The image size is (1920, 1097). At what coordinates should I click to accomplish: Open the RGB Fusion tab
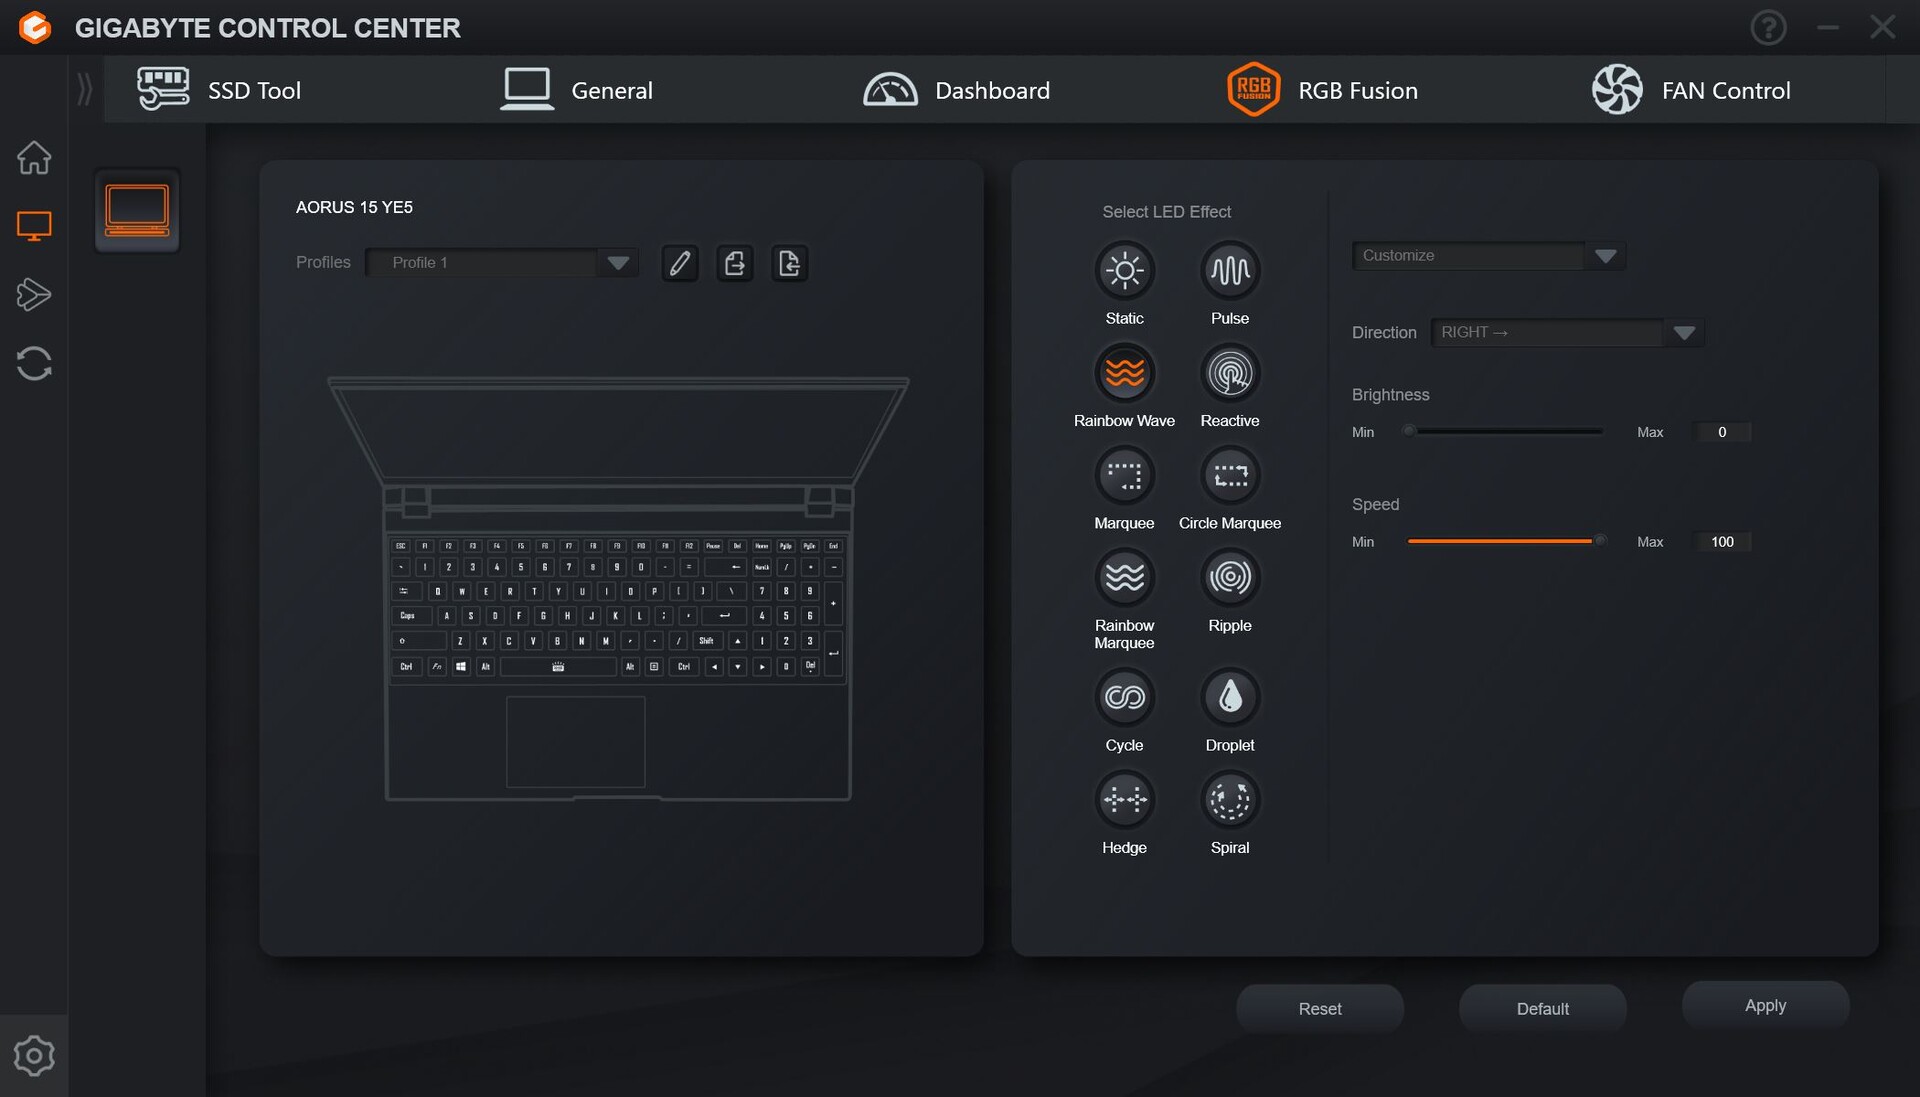(x=1322, y=90)
